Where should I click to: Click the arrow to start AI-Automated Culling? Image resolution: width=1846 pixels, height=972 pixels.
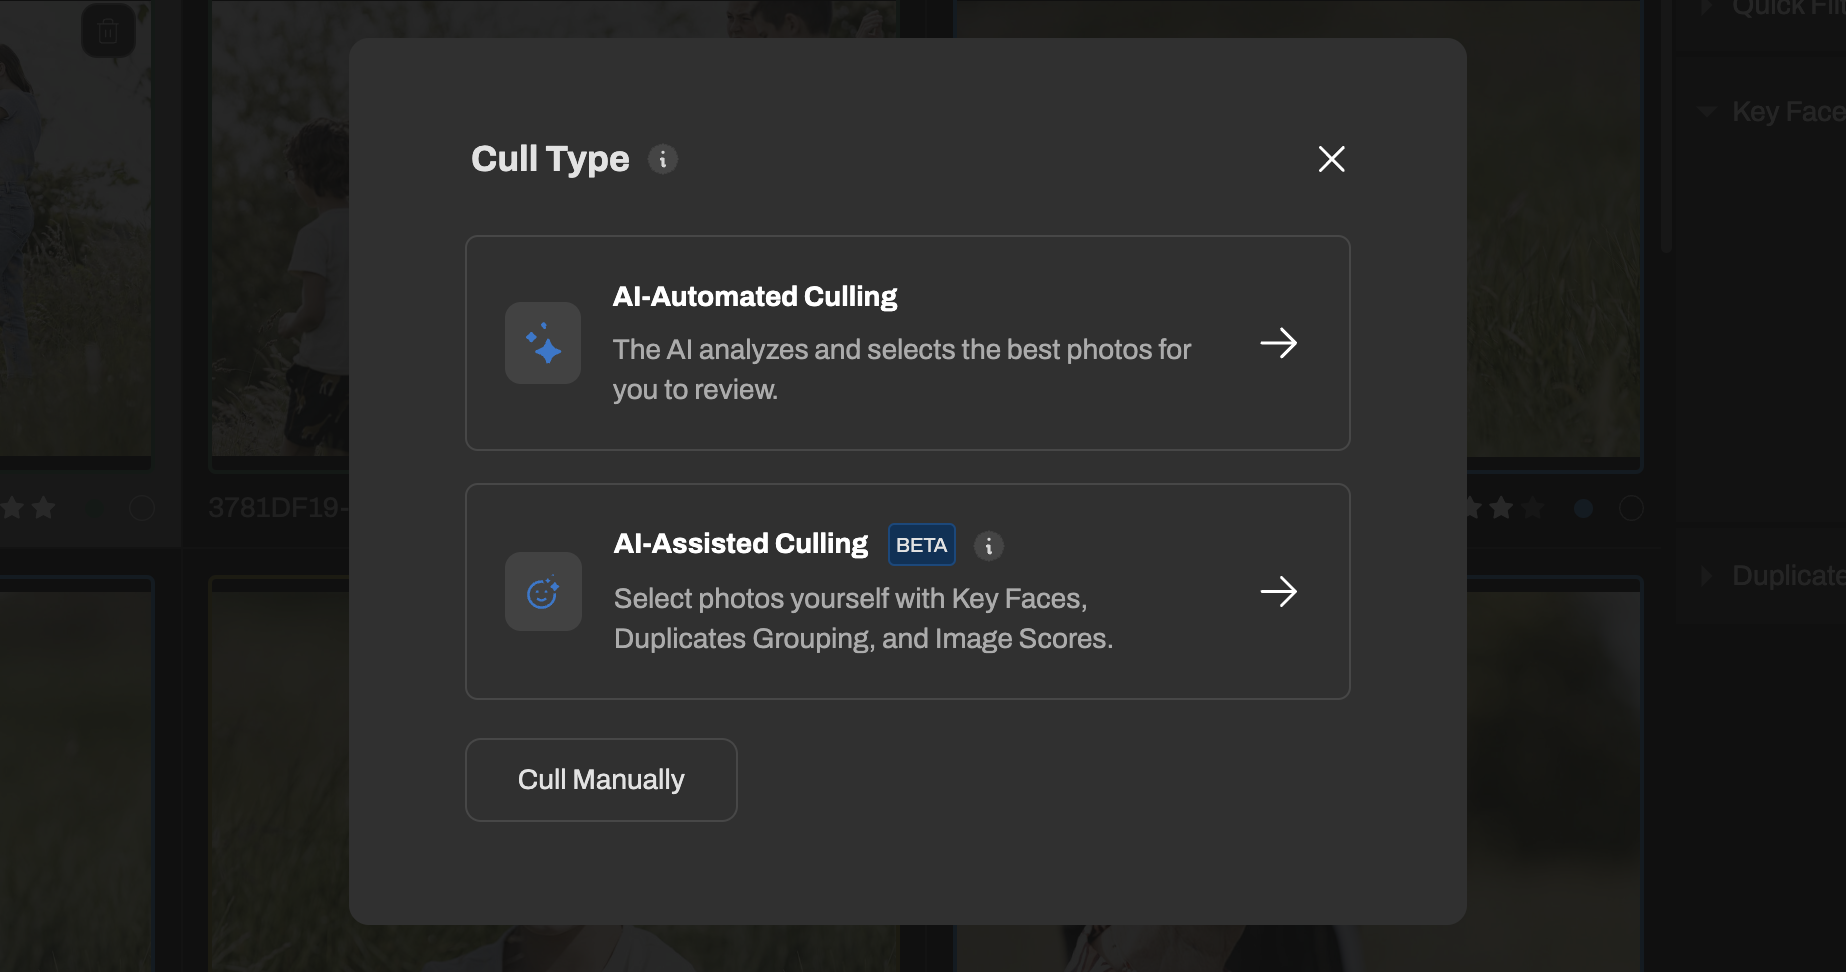coord(1279,343)
